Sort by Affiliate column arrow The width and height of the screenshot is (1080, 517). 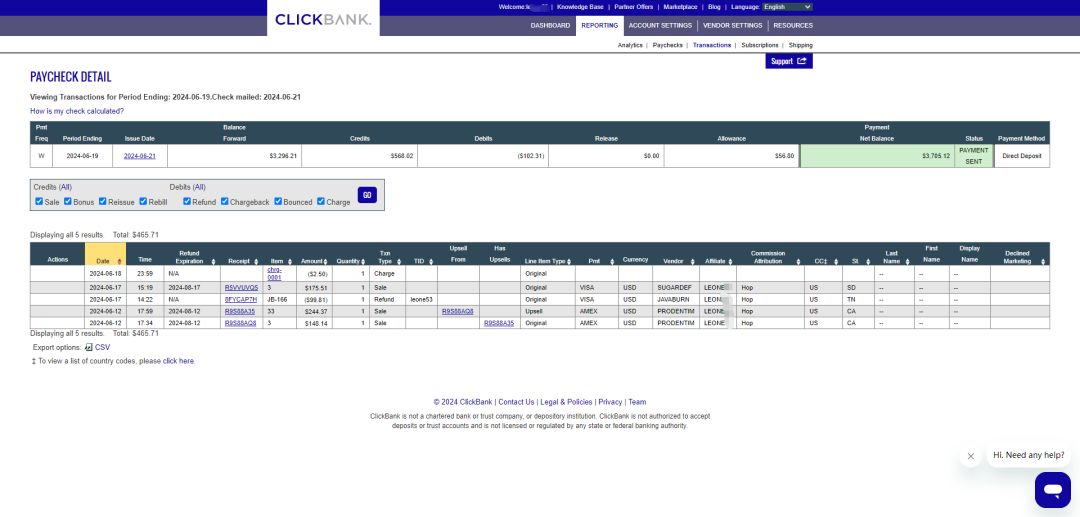click(x=730, y=262)
